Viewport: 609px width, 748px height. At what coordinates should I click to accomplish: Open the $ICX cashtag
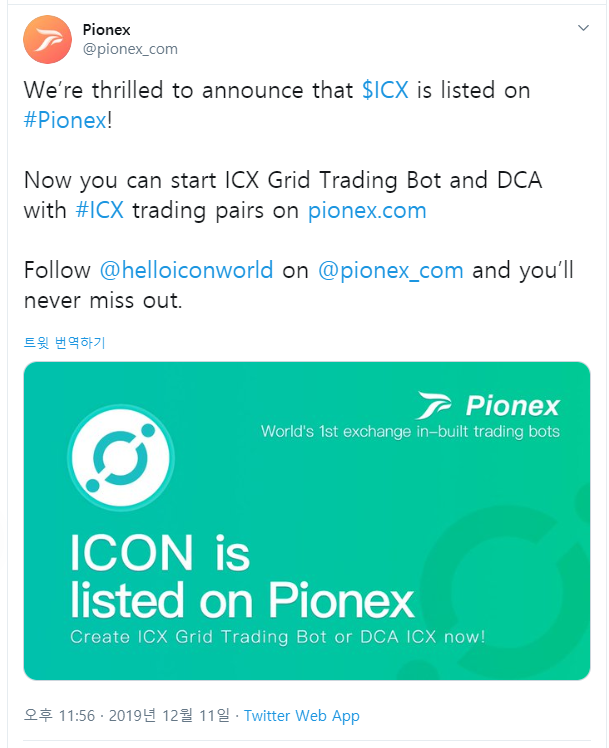385,90
